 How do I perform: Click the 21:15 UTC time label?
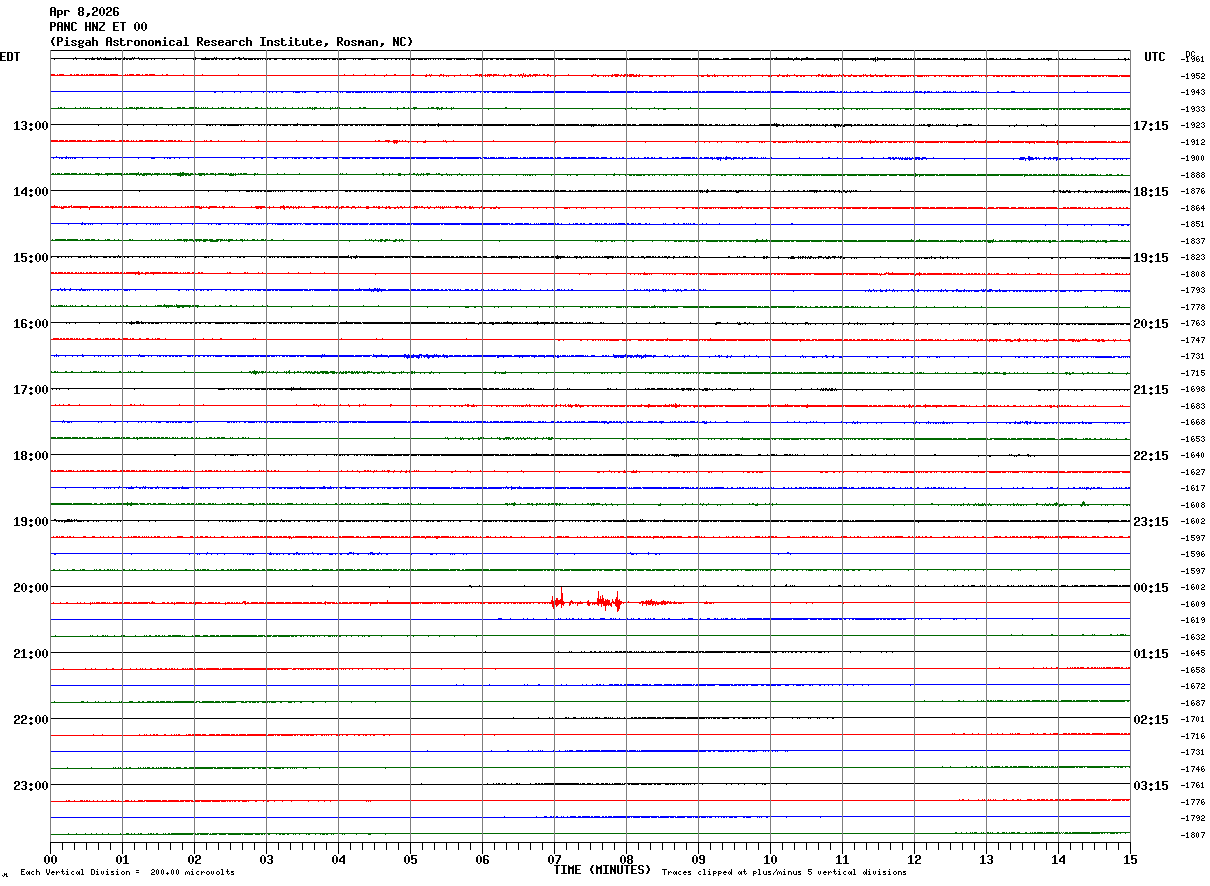[x=1150, y=390]
